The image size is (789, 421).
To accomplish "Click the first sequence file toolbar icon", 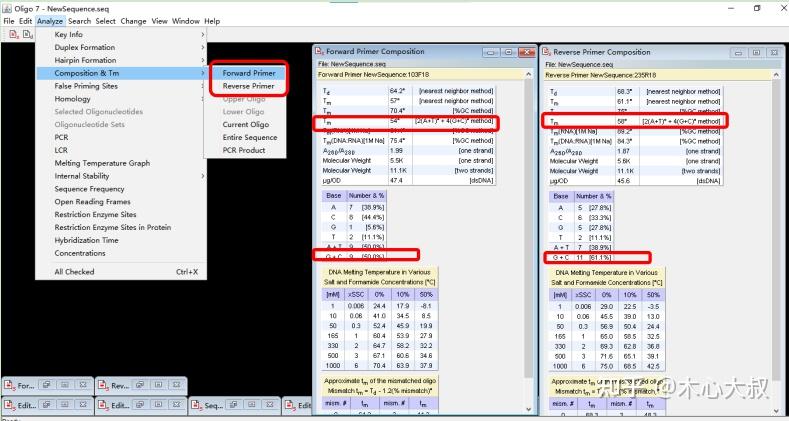I will (14, 35).
